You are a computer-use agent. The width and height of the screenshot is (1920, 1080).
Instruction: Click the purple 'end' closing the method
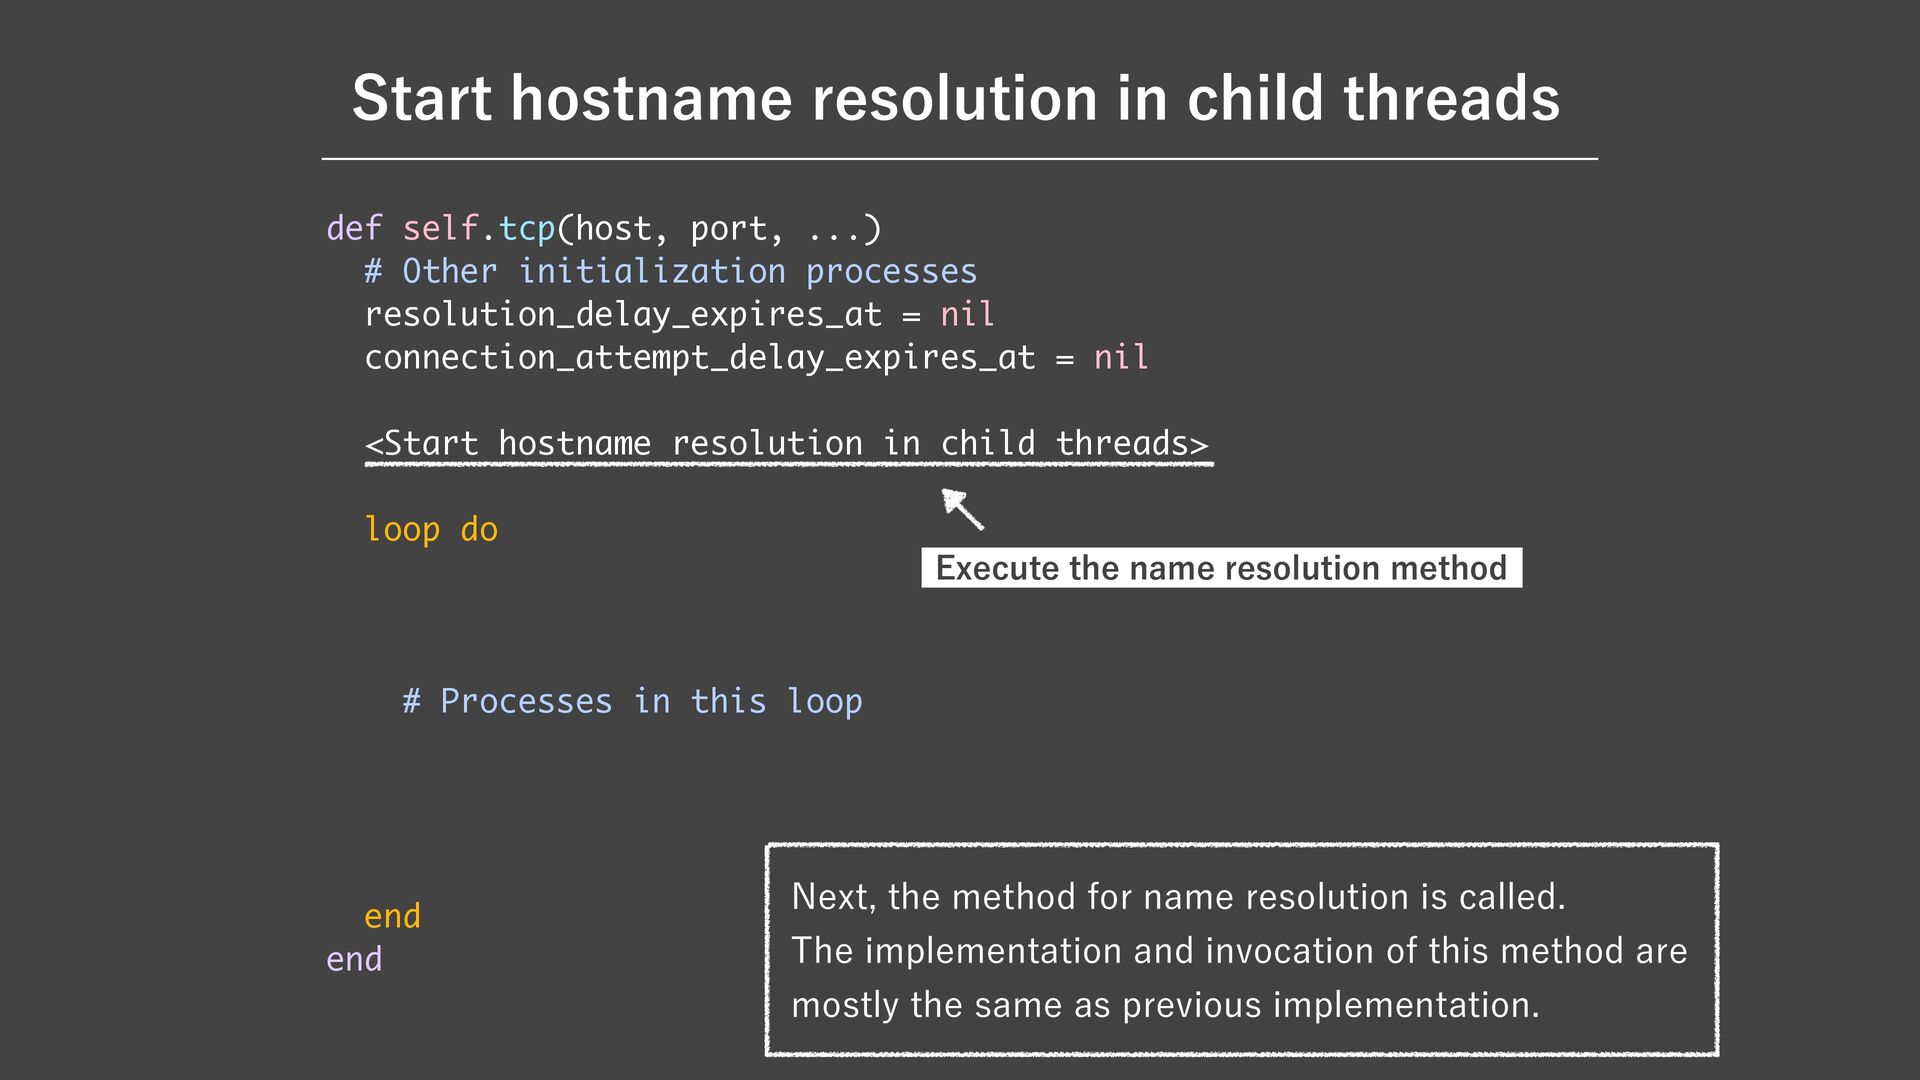pos(354,959)
